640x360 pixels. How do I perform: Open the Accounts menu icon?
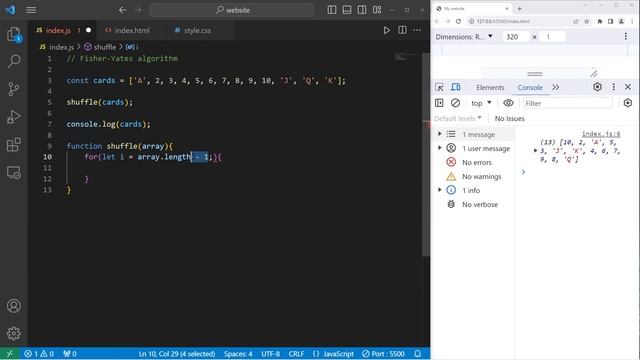[13, 306]
